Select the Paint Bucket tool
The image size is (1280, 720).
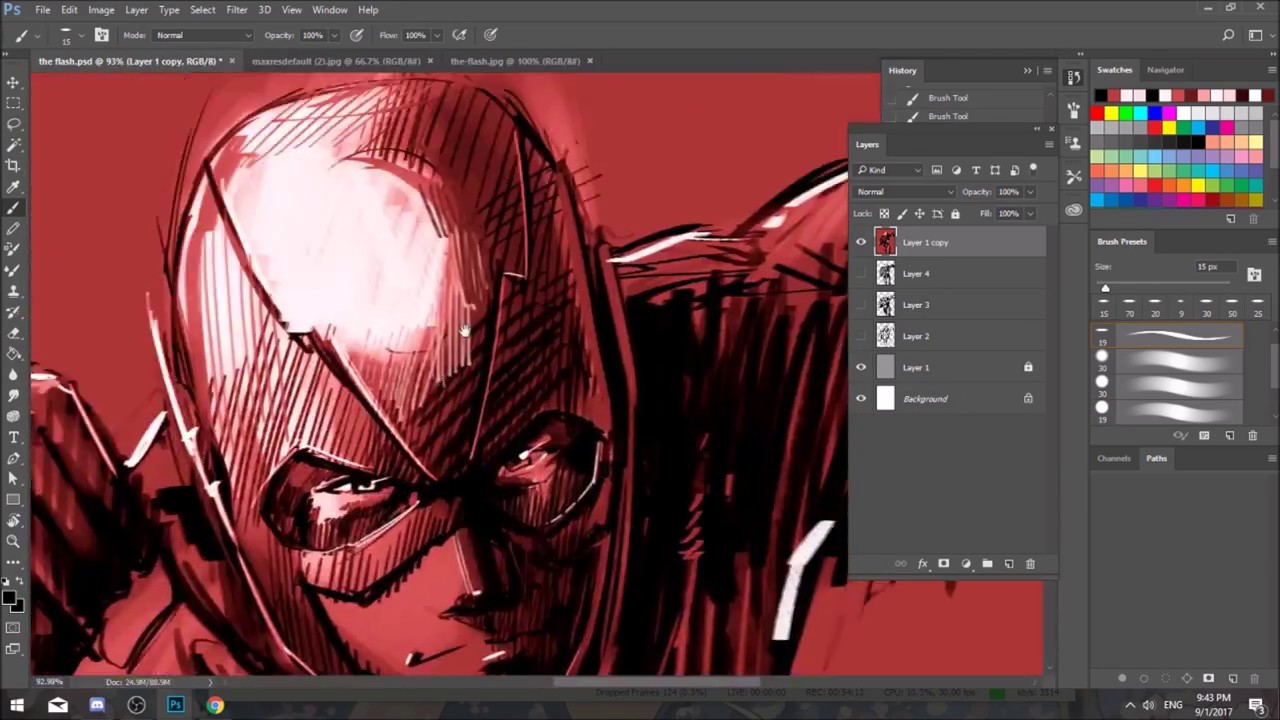[x=14, y=354]
